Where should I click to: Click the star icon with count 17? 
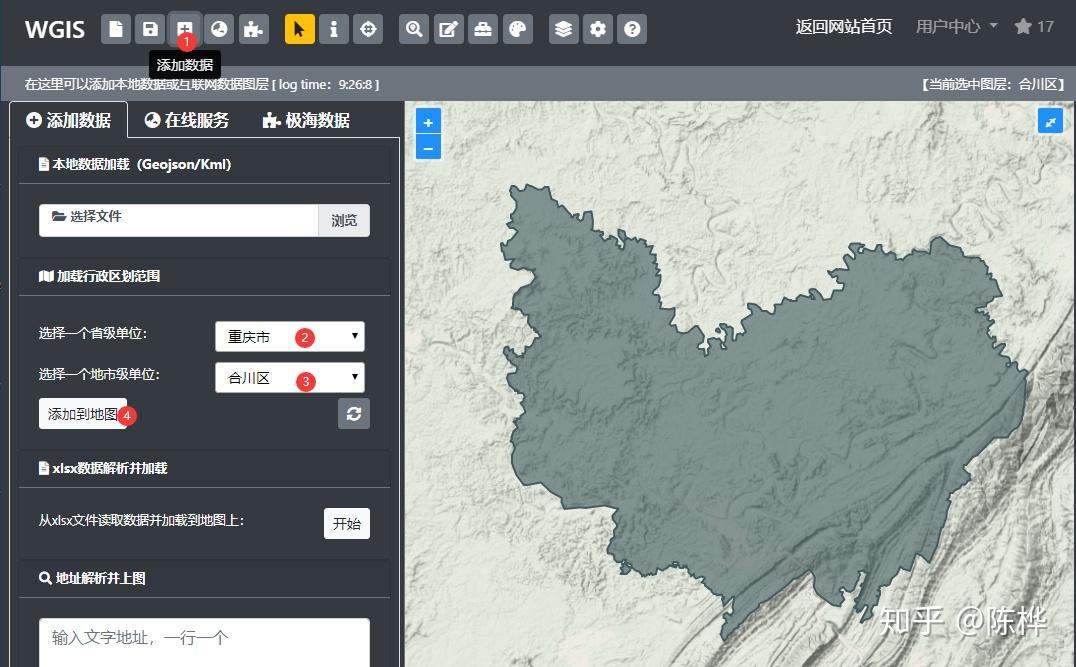[x=1033, y=27]
